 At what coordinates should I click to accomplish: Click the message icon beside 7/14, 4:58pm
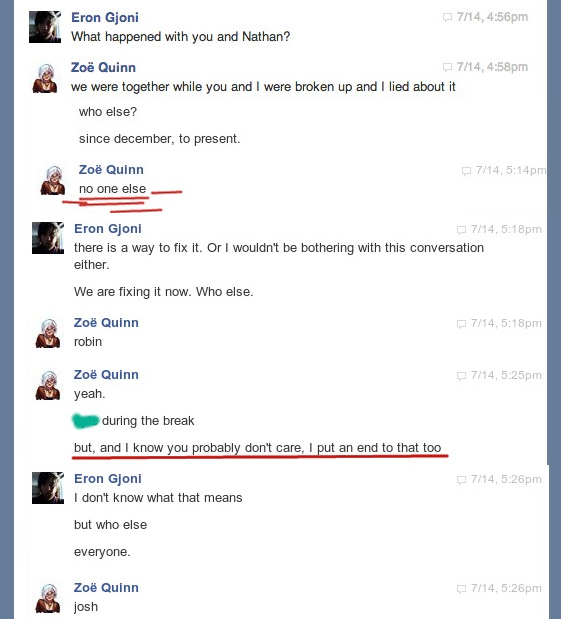coord(447,67)
